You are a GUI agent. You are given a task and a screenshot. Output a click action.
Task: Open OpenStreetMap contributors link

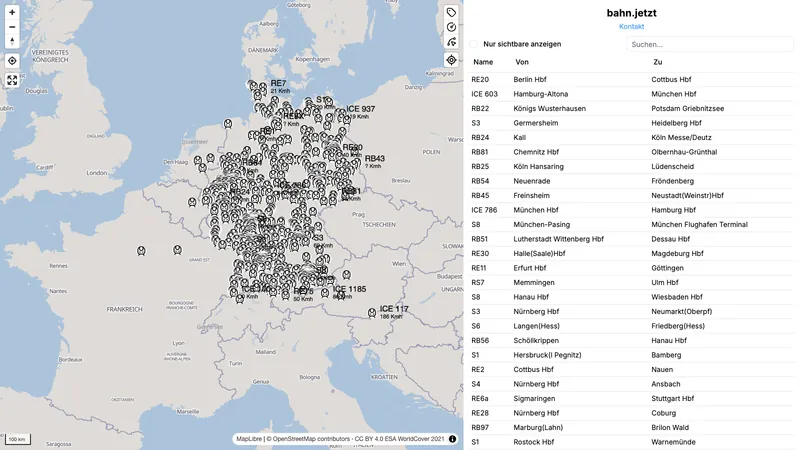point(311,439)
